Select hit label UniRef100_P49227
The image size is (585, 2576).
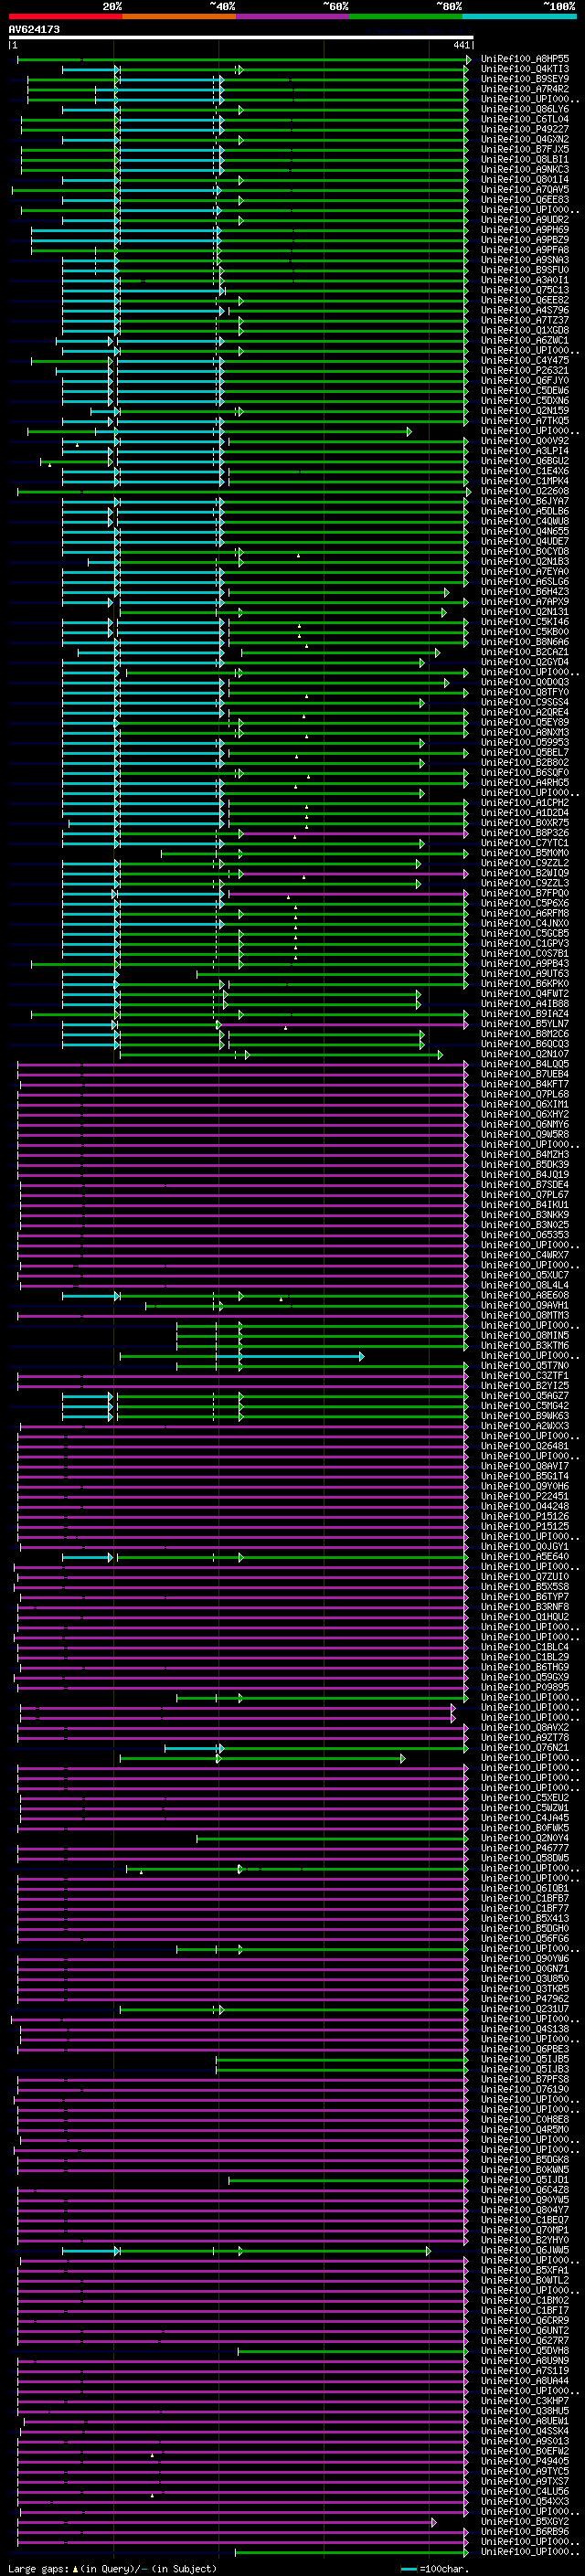(525, 129)
